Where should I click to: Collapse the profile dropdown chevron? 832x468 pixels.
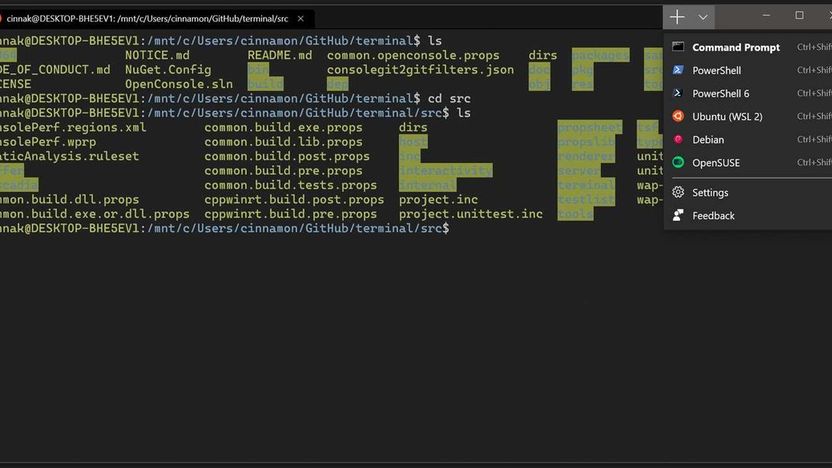[703, 17]
